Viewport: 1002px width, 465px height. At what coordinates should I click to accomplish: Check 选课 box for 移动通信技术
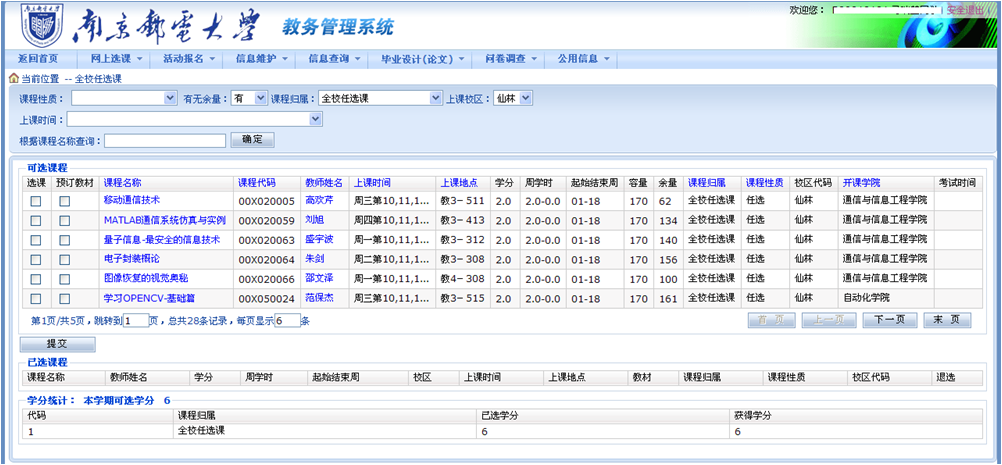[36, 201]
